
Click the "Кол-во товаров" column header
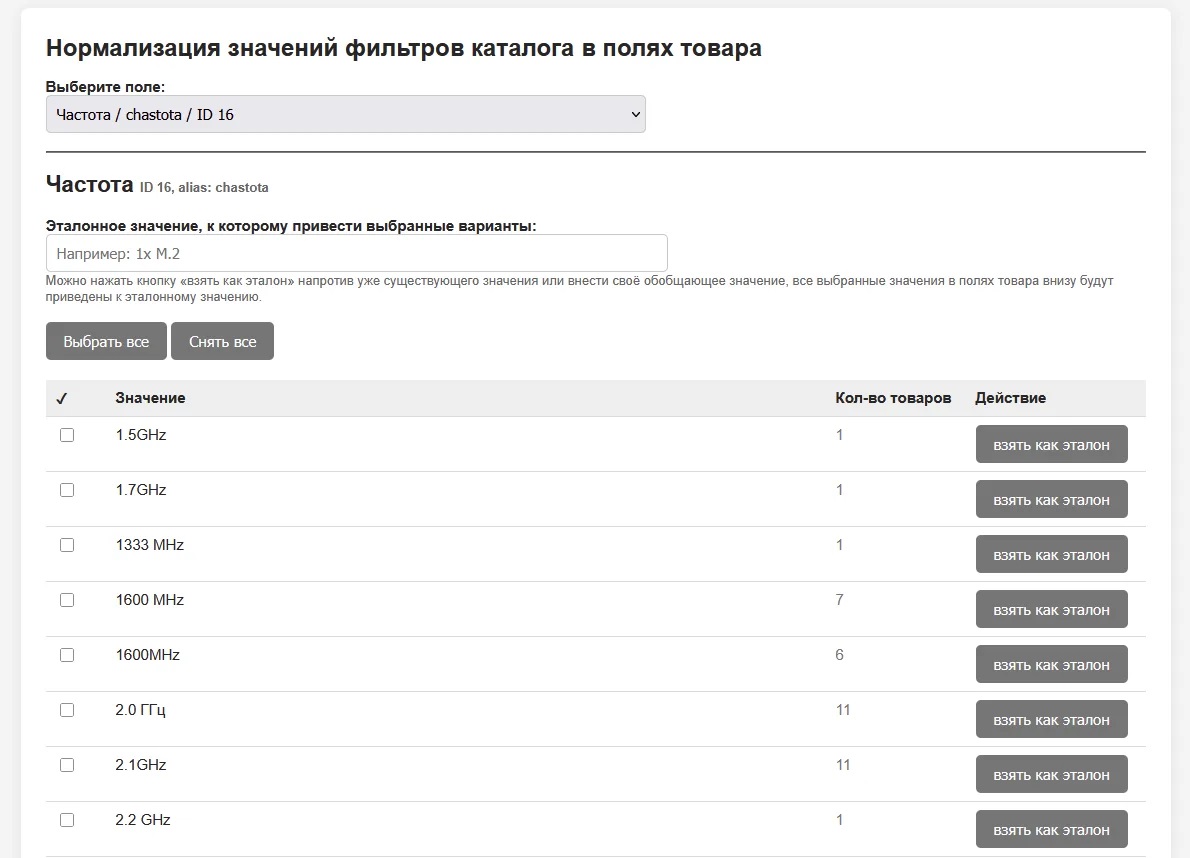[x=892, y=398]
